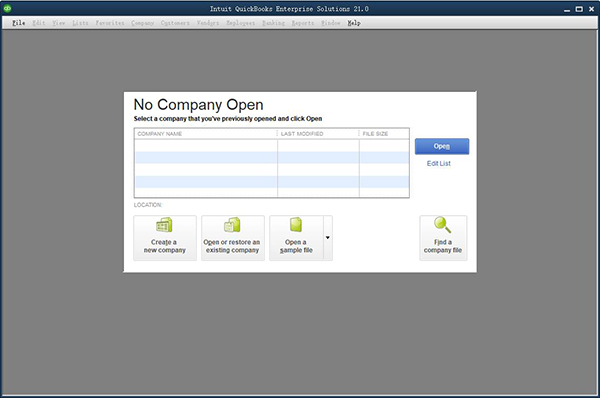600x398 pixels.
Task: Click the Open or restore an existing company icon
Action: (233, 238)
